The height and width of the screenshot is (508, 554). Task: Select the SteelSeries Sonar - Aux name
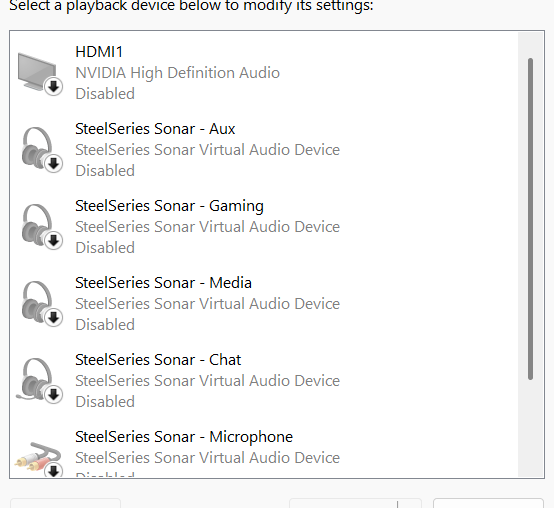point(155,129)
